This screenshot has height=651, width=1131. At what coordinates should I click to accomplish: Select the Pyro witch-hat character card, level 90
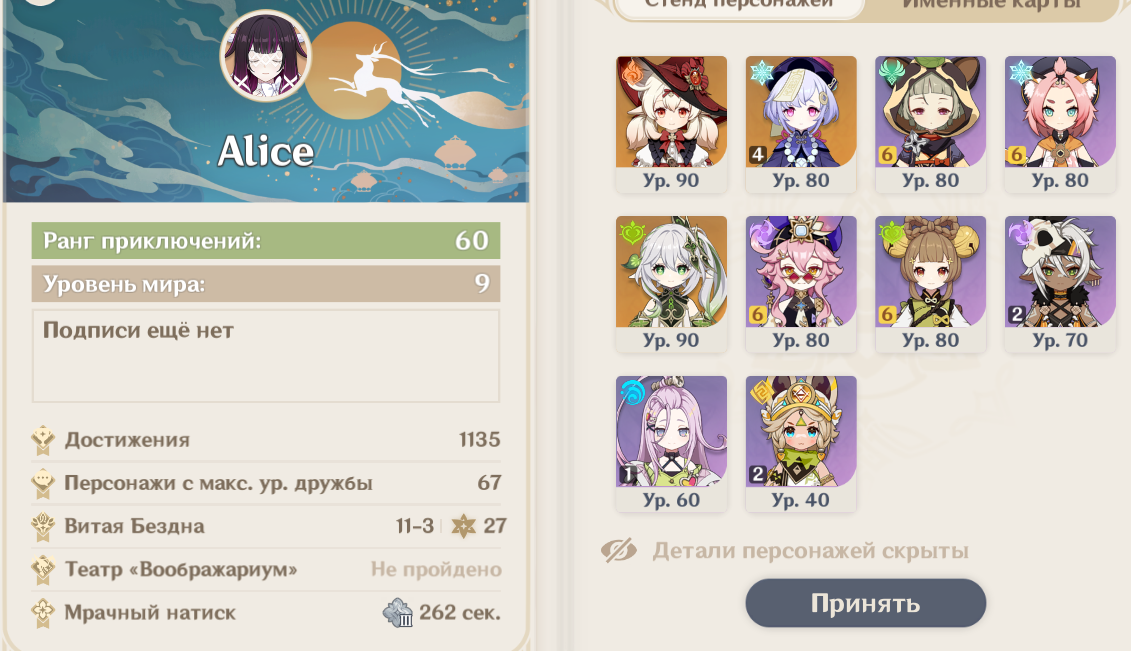pos(671,123)
